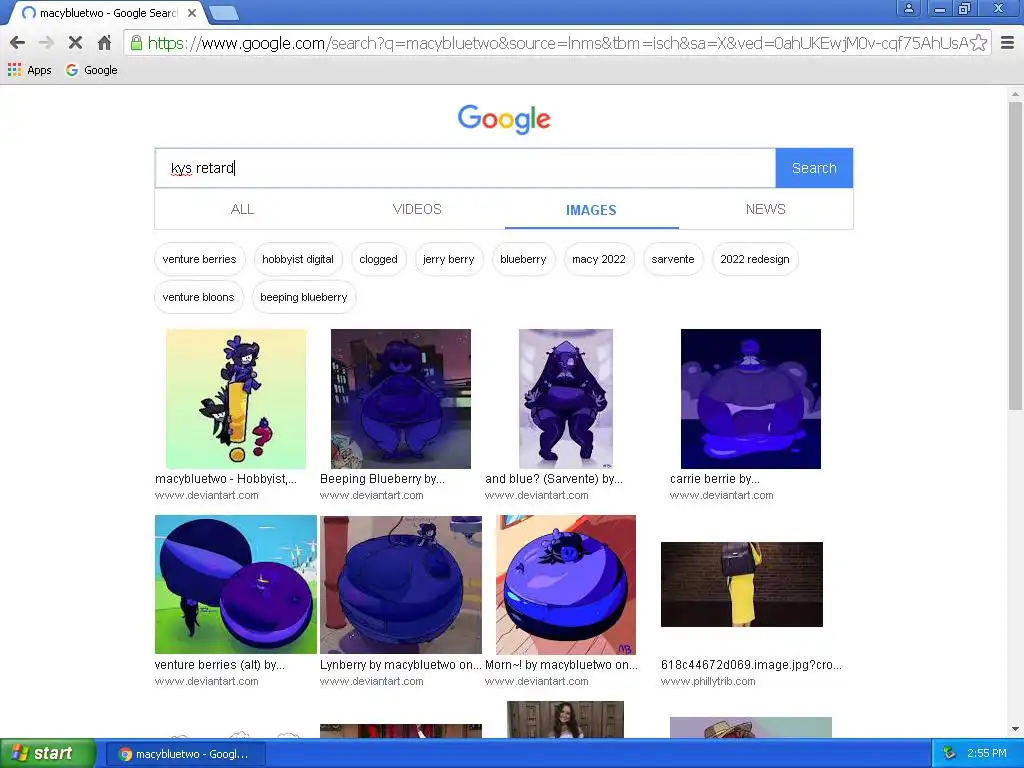Image resolution: width=1024 pixels, height=768 pixels.
Task: Click the Morn~! by macybluetwo title link
Action: point(562,665)
